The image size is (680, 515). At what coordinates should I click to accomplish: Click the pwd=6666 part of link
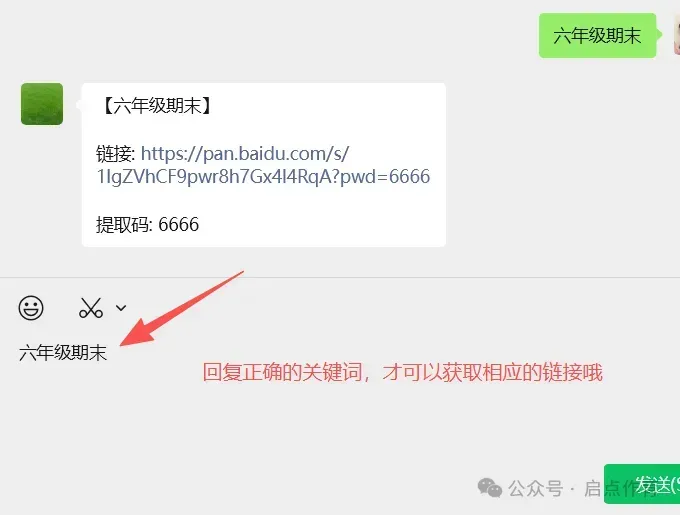385,176
